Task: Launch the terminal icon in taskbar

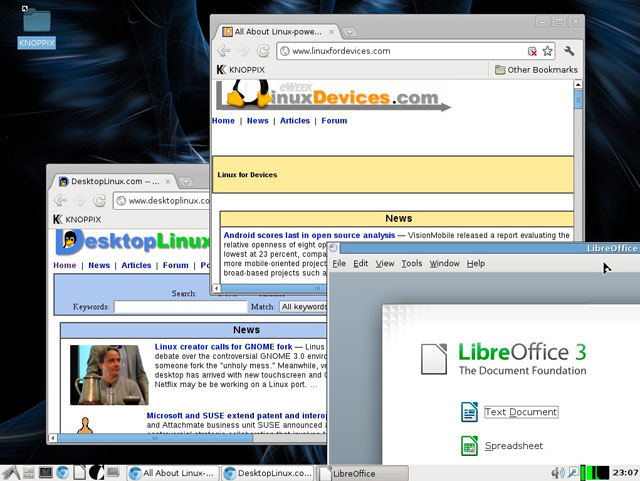Action: pos(45,473)
